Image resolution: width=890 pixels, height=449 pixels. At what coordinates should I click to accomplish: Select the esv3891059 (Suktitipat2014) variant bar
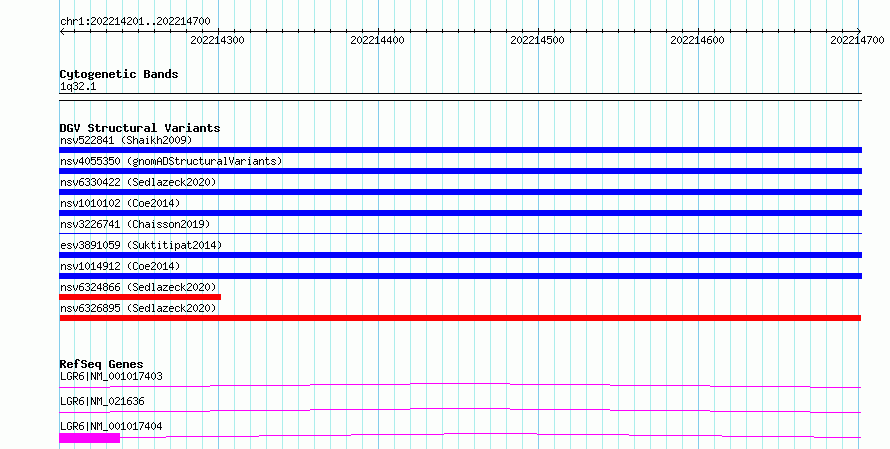pos(460,255)
